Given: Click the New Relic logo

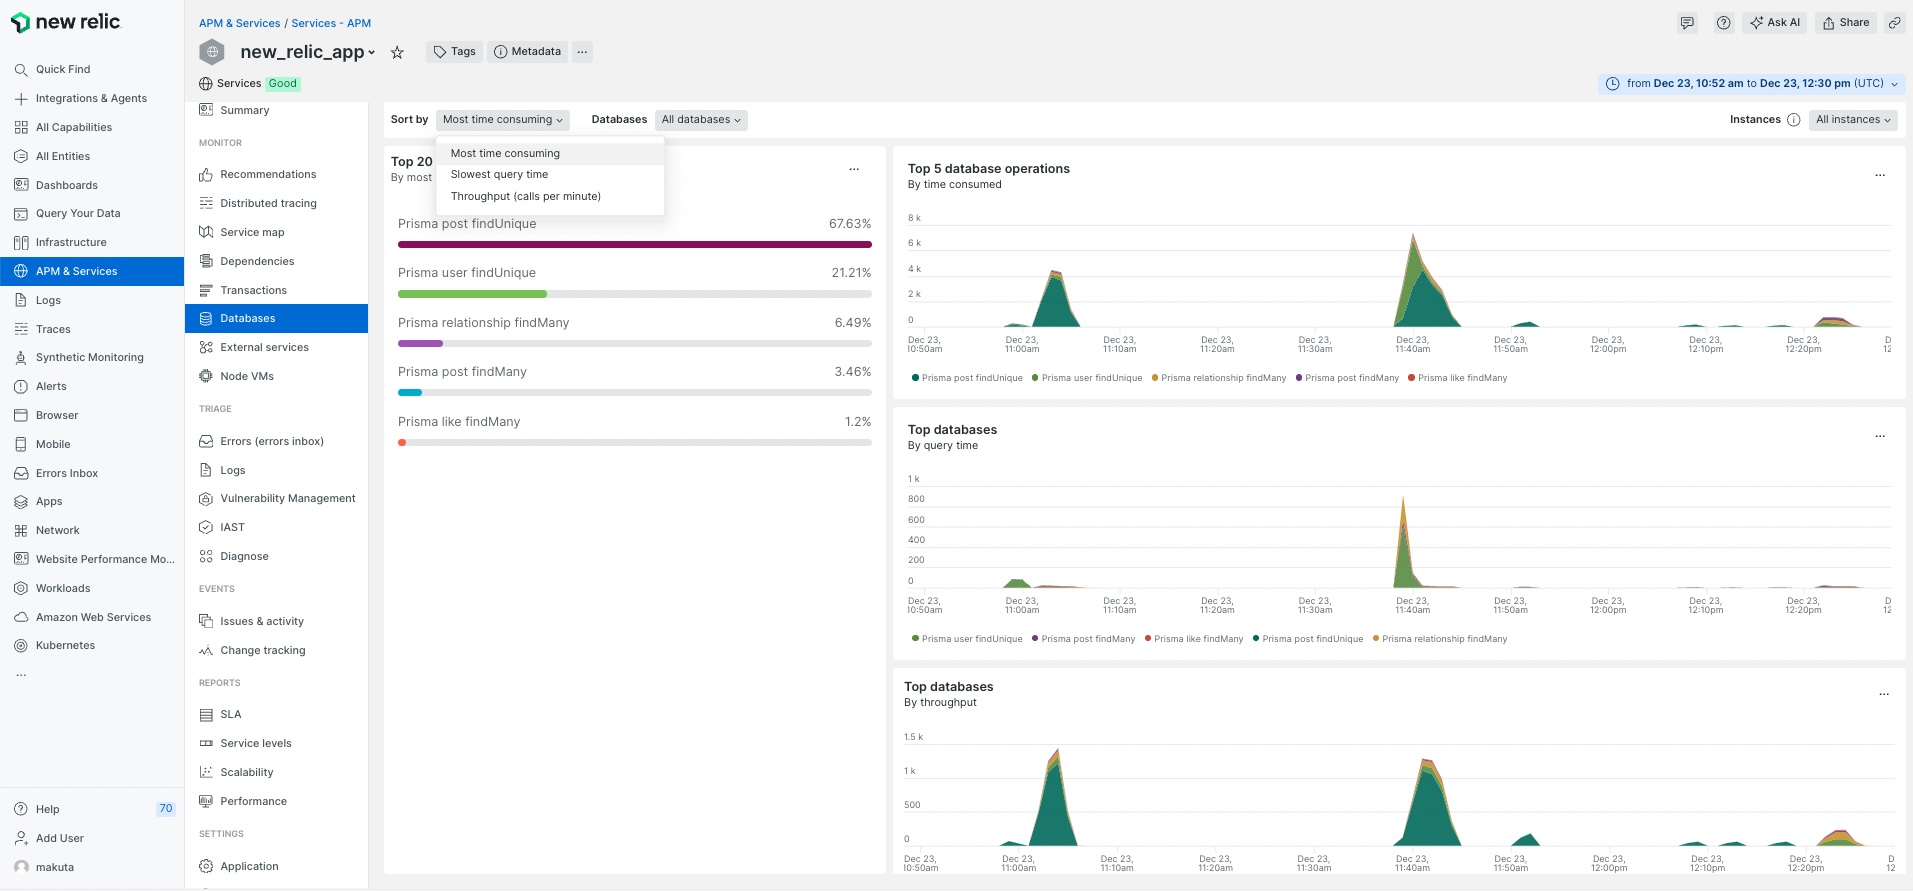Looking at the screenshot, I should 66,22.
